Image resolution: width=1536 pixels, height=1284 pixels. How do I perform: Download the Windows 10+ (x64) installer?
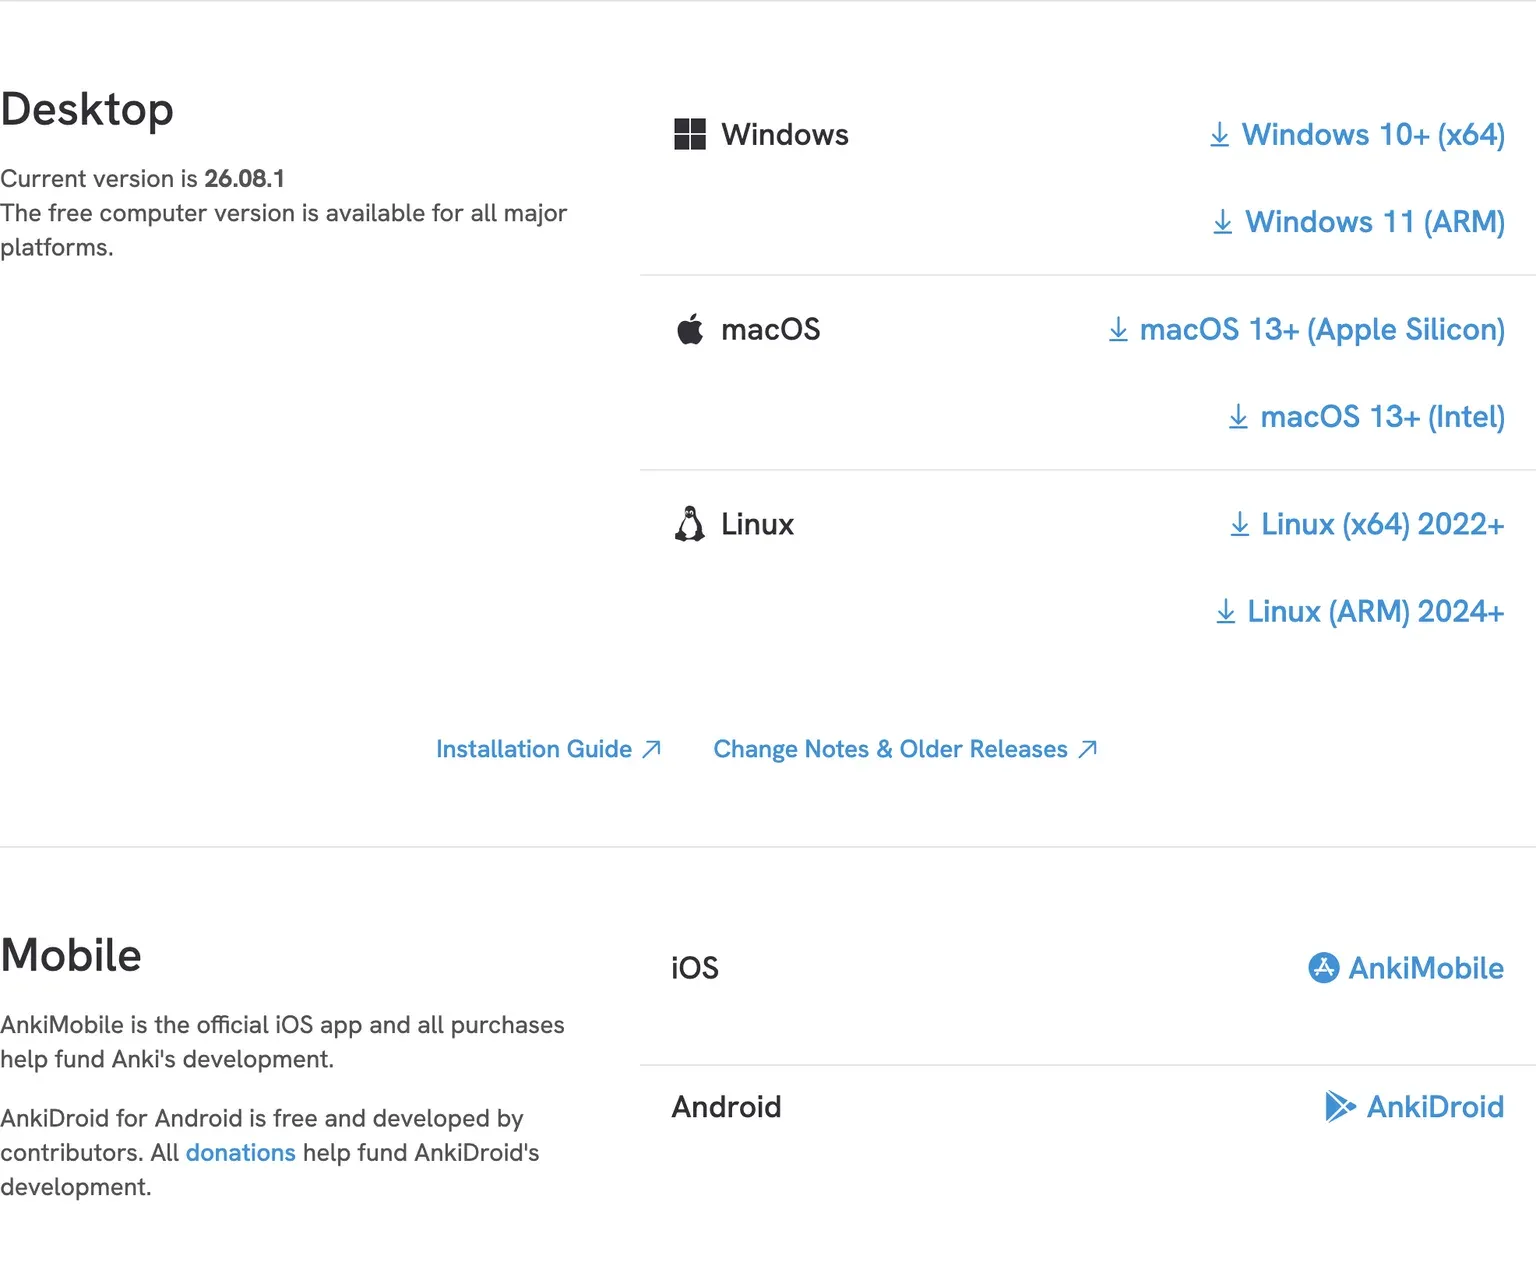pos(1357,134)
